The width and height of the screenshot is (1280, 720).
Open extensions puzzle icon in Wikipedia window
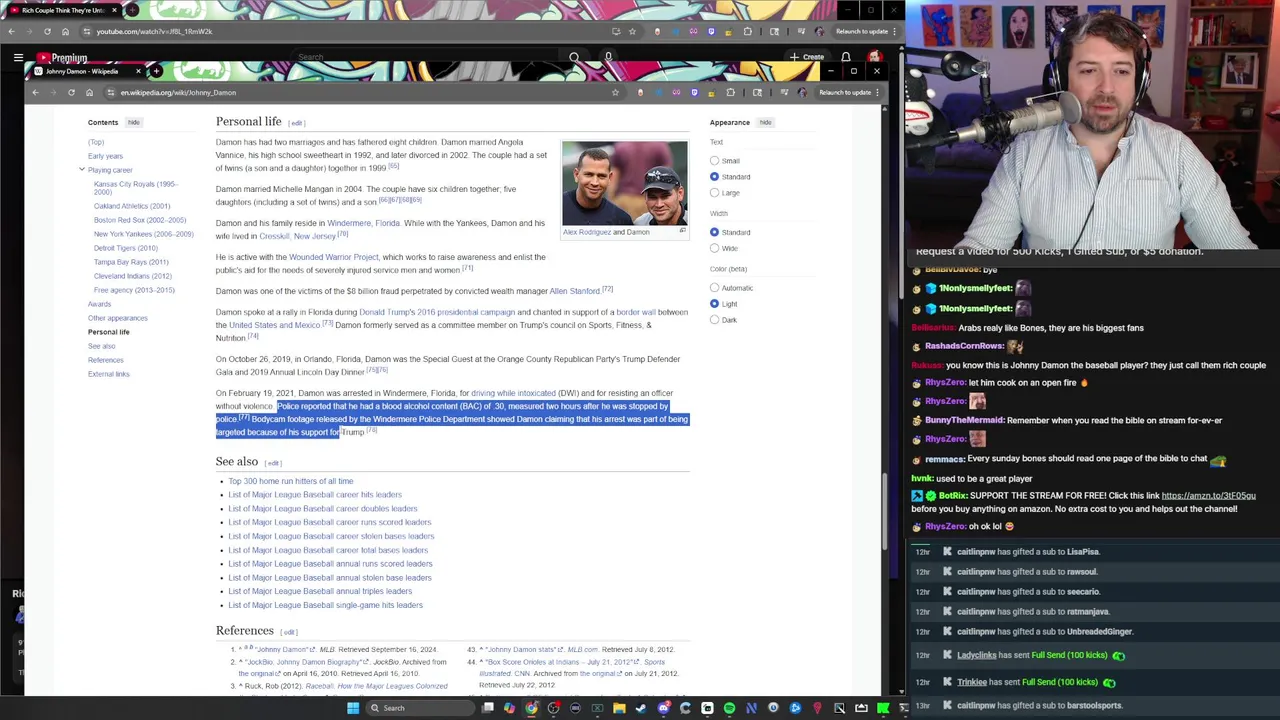click(x=730, y=92)
